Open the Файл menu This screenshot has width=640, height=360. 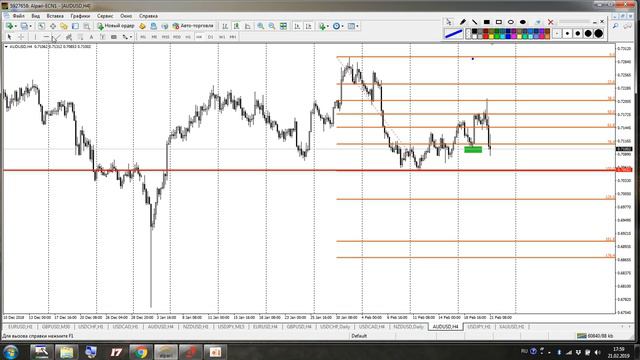[x=18, y=16]
